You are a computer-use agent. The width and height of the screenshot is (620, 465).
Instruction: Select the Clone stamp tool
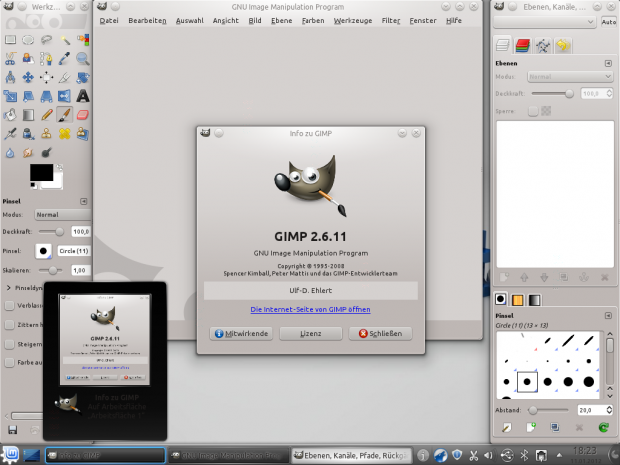(x=46, y=134)
